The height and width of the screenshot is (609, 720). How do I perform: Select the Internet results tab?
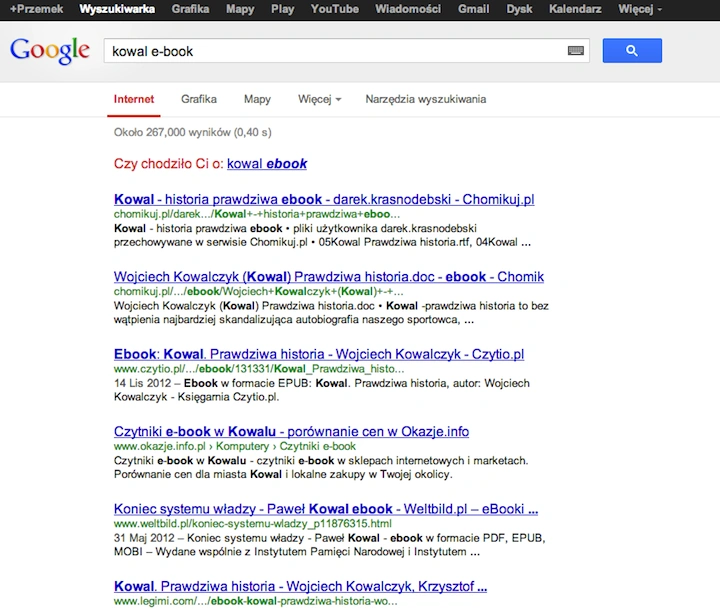tap(134, 99)
